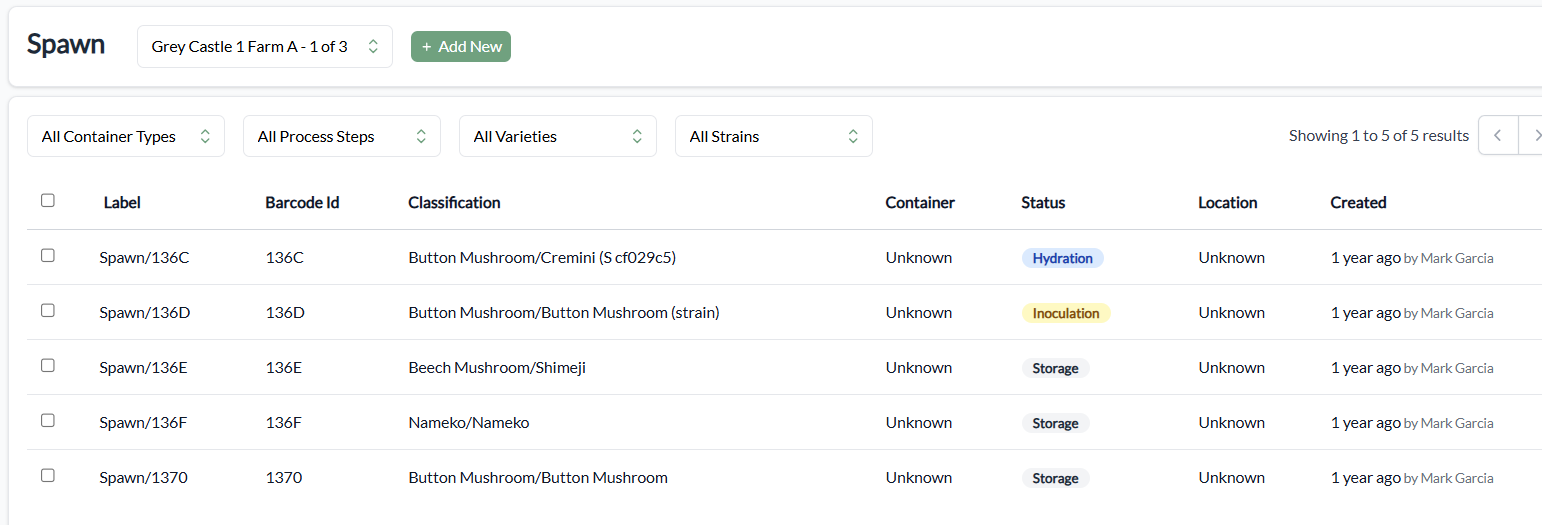Click the Inoculation status badge
The height and width of the screenshot is (525, 1542).
[x=1066, y=313]
